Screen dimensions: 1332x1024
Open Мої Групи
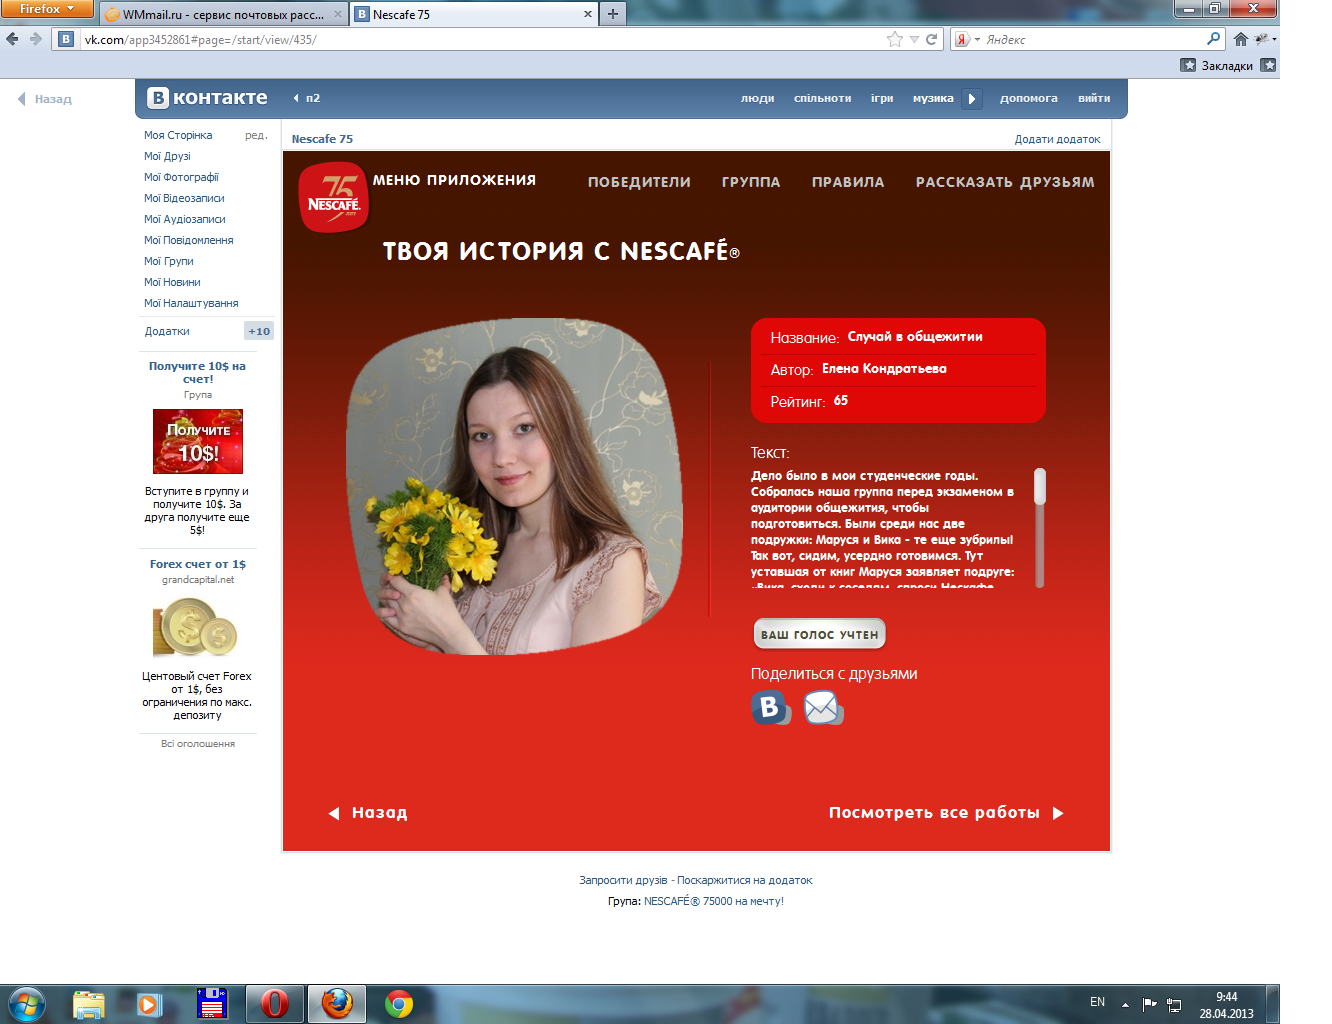(169, 261)
